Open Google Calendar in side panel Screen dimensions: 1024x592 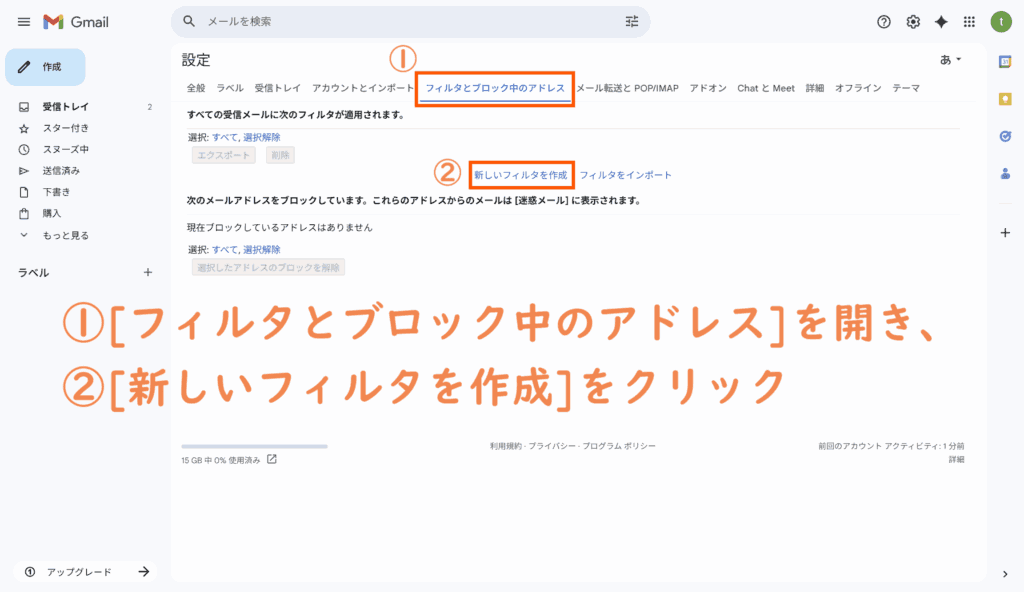(1005, 62)
